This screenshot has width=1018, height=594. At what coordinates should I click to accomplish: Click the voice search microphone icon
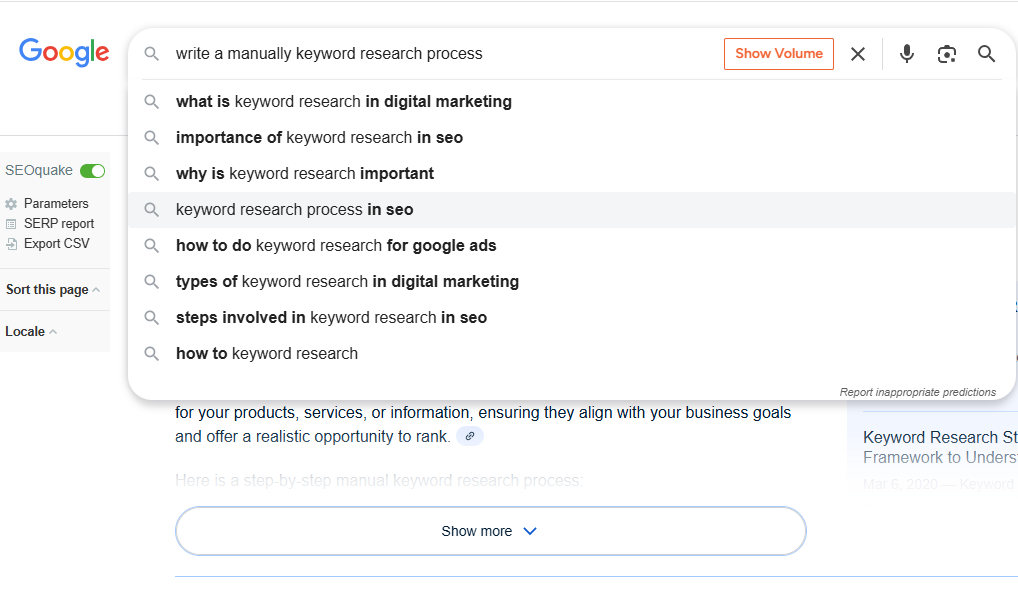point(907,54)
